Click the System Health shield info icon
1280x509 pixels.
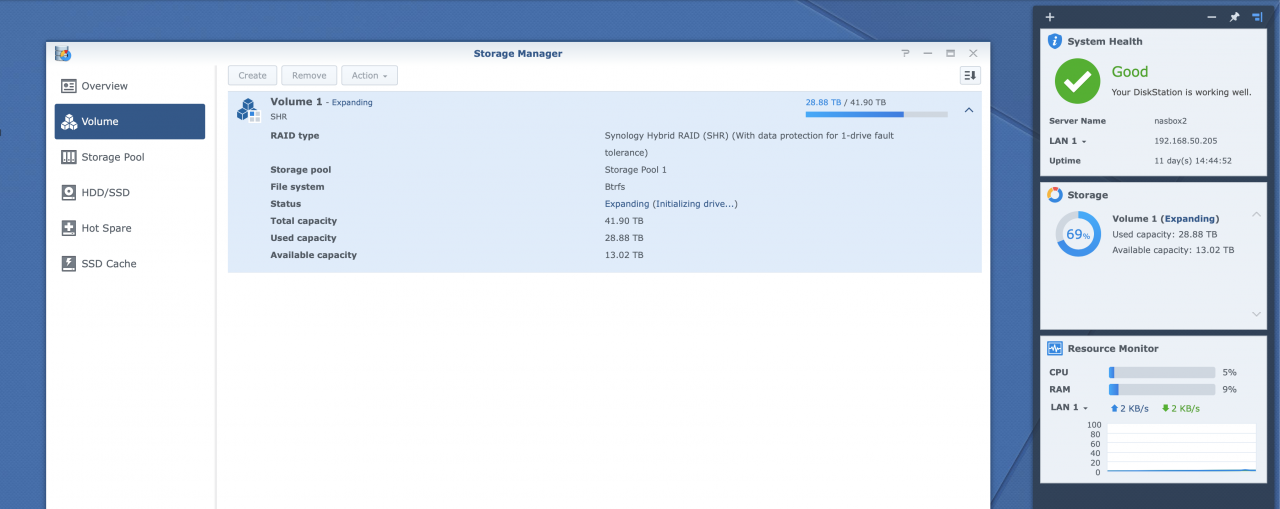[x=1055, y=41]
